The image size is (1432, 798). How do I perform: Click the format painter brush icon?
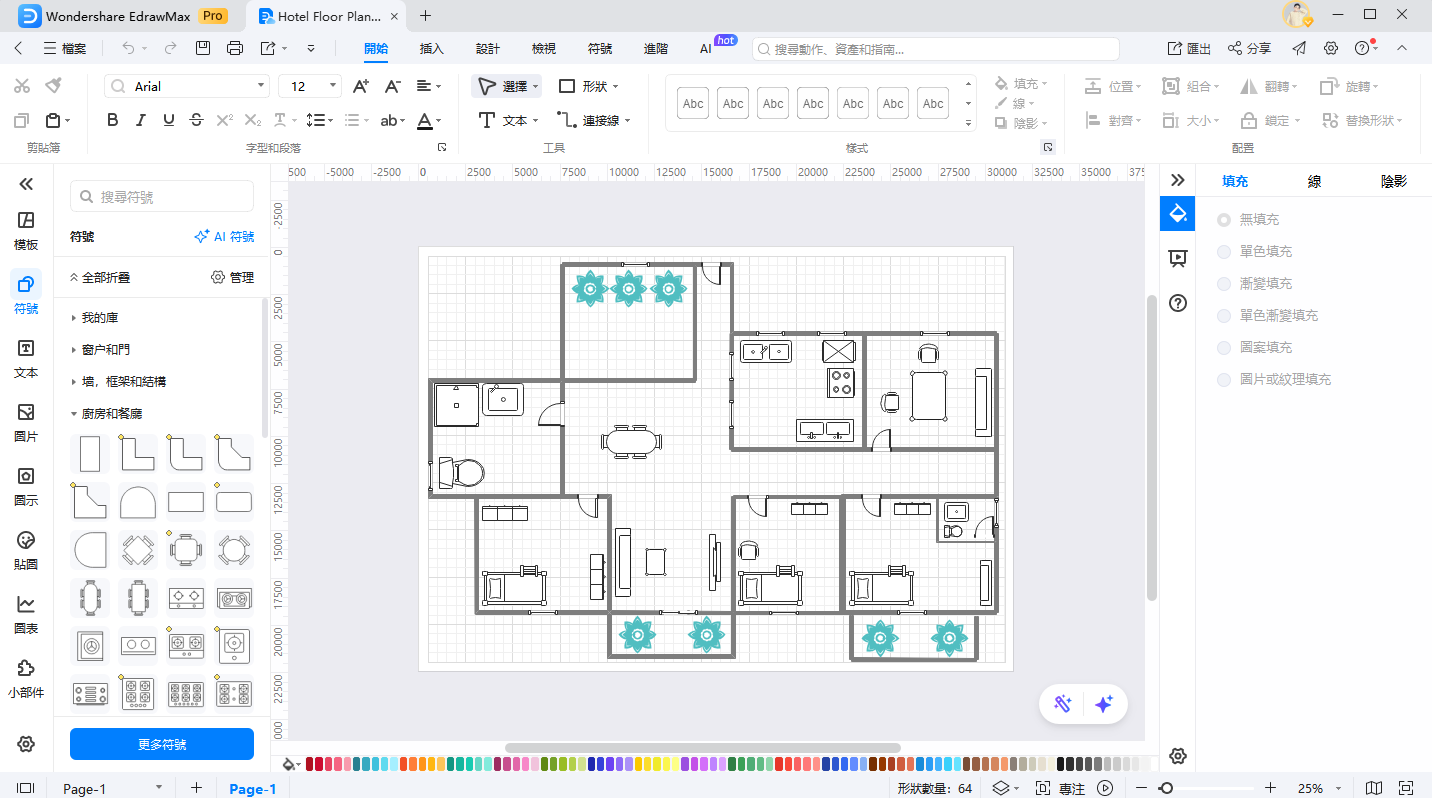click(54, 86)
